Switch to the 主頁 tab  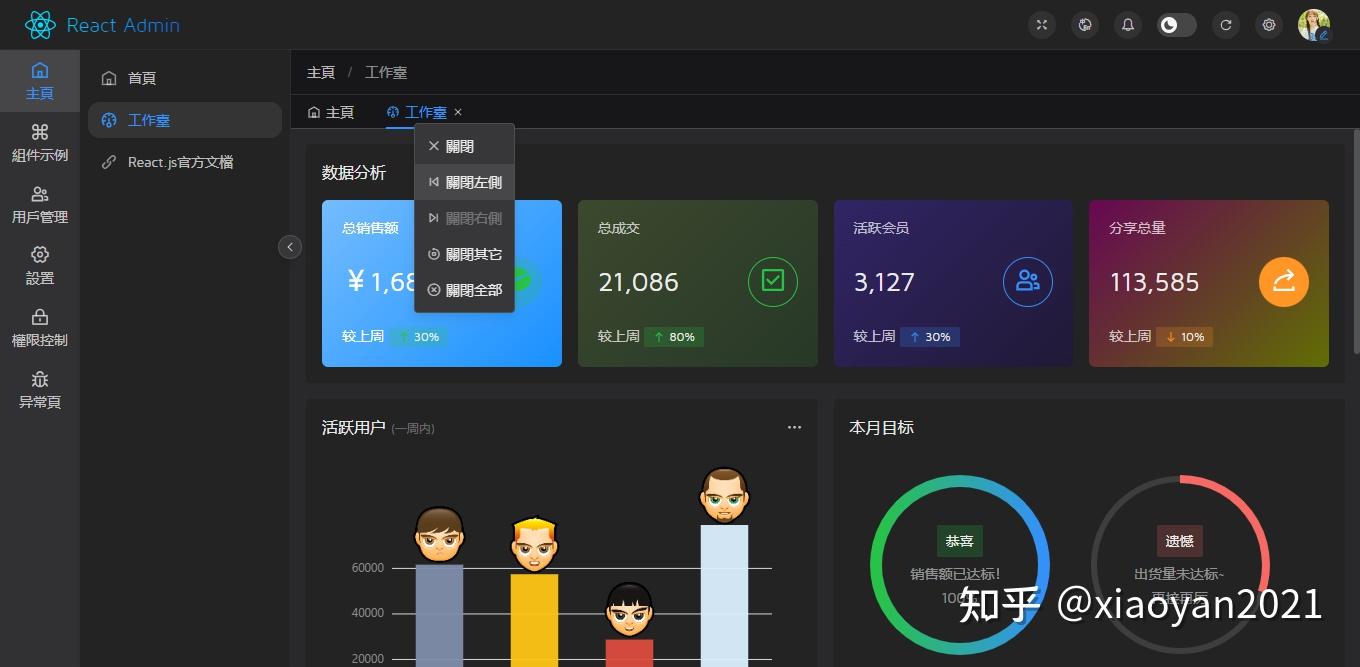[331, 112]
